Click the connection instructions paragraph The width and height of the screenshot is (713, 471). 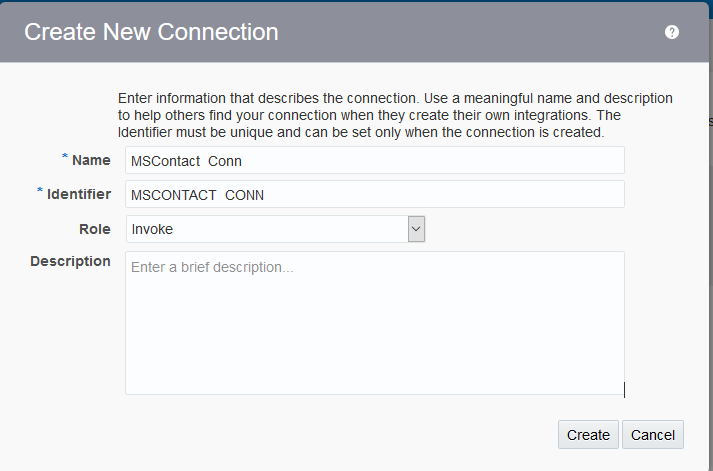point(395,115)
